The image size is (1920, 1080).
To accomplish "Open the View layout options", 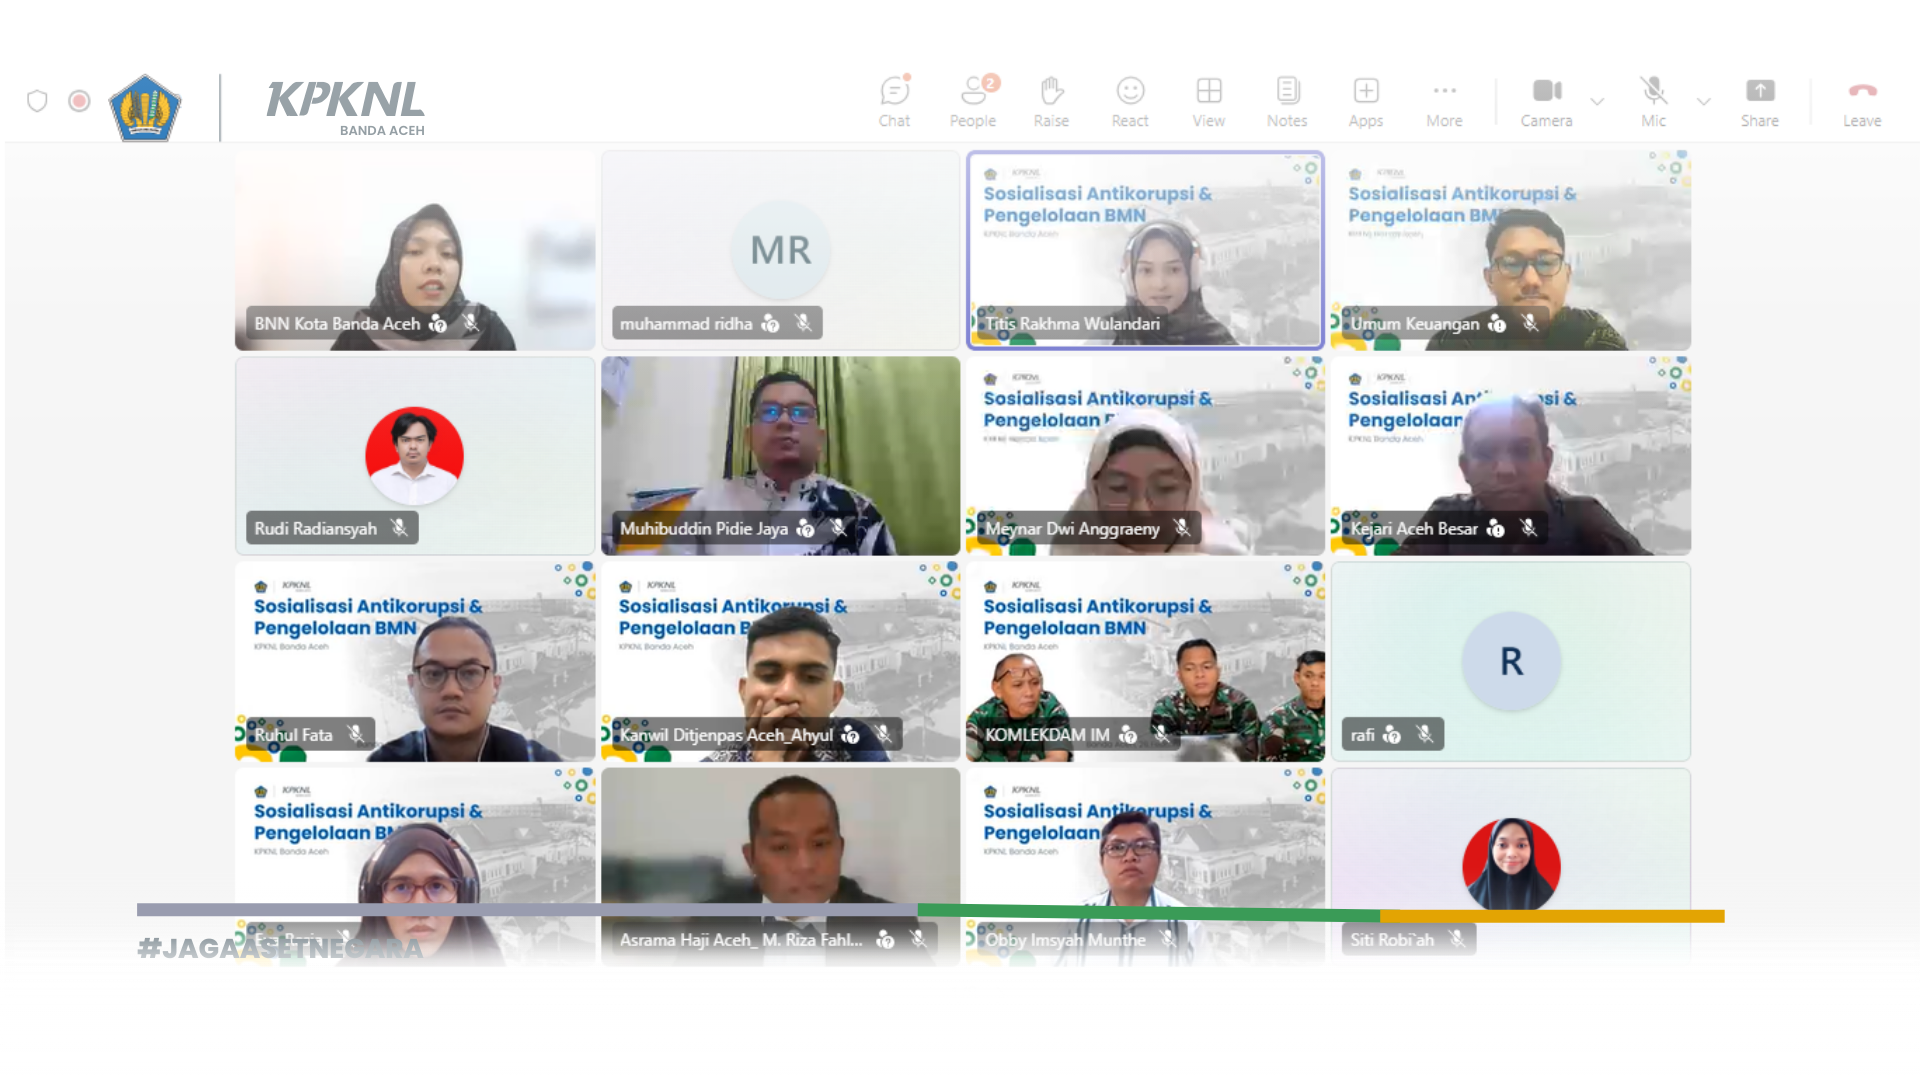I will [1208, 101].
